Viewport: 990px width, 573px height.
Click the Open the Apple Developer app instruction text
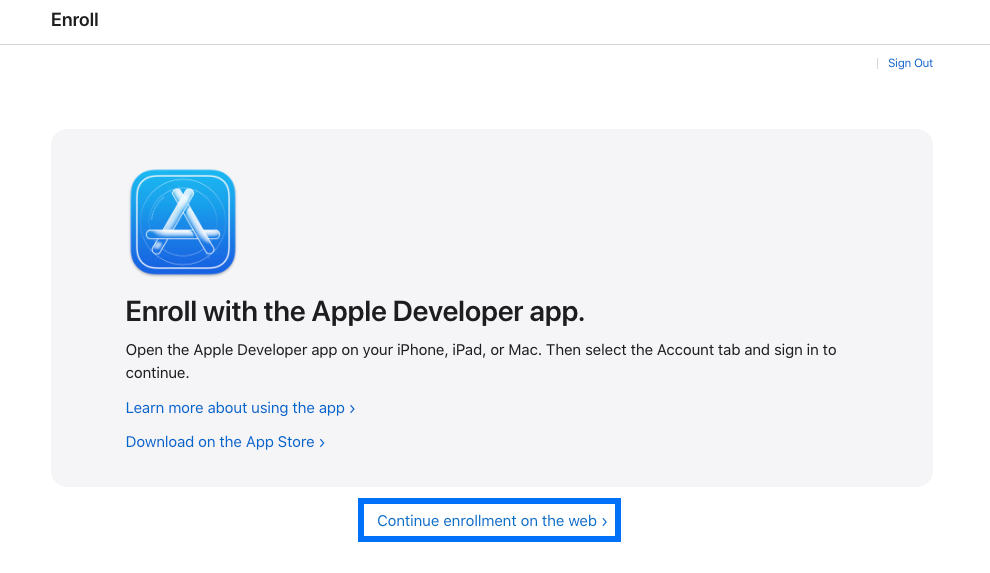click(x=250, y=350)
